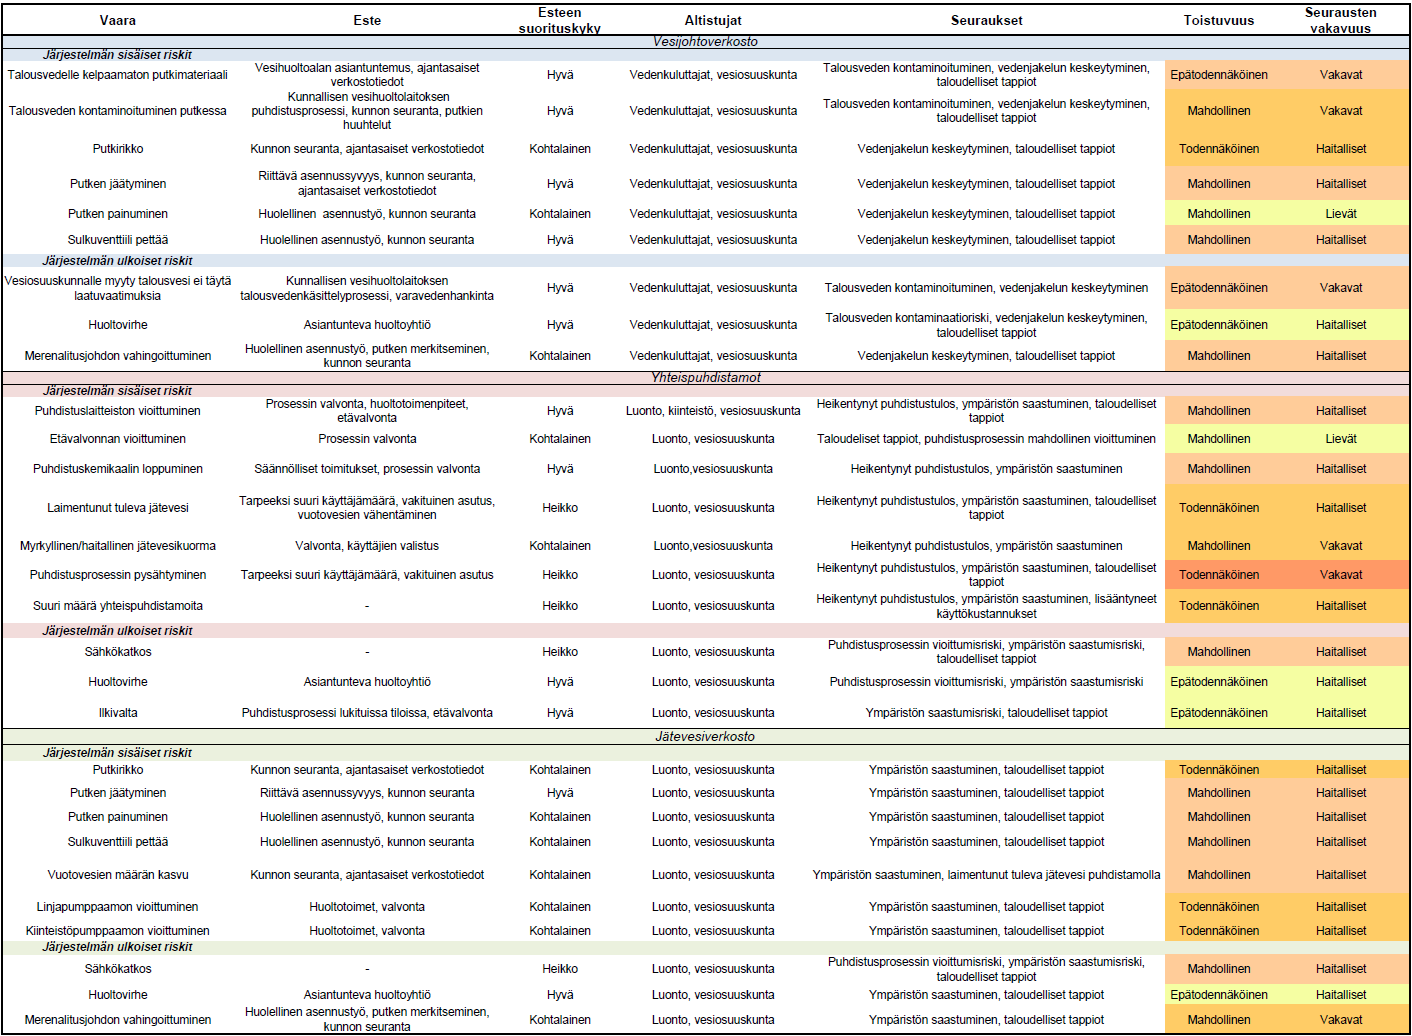Click the 'Este' column header
Image resolution: width=1412 pixels, height=1036 pixels.
[x=367, y=20]
